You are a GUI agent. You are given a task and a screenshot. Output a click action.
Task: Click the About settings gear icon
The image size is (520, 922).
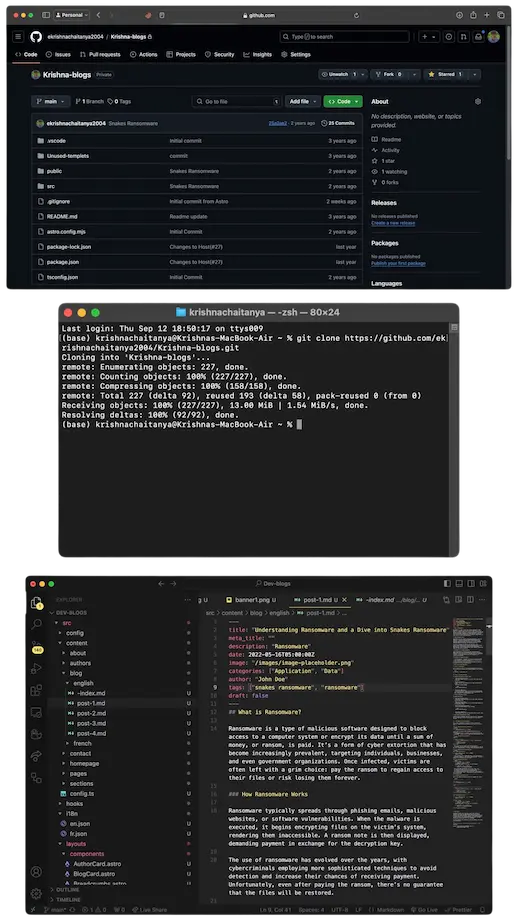[x=478, y=101]
